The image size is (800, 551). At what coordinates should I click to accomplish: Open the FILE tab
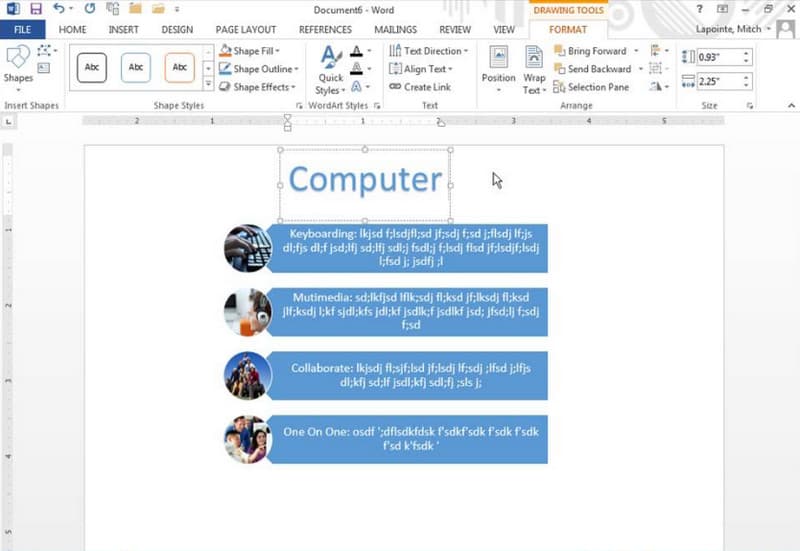coord(22,30)
